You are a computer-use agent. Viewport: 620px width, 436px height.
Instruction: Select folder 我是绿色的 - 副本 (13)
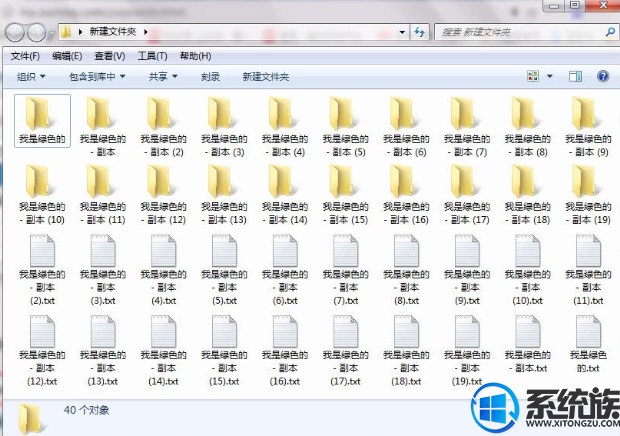224,194
